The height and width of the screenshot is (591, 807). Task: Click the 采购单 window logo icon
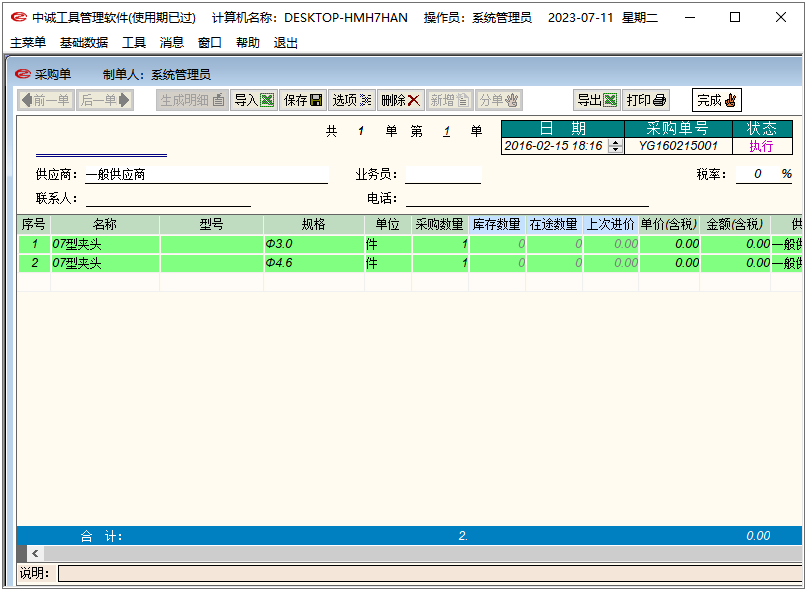(x=23, y=75)
